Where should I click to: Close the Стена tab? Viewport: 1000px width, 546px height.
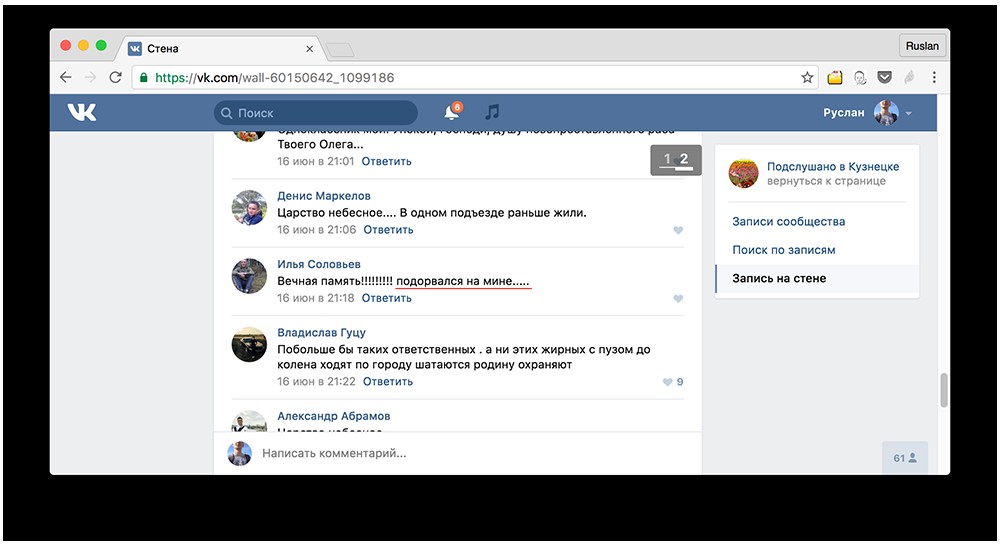click(309, 48)
